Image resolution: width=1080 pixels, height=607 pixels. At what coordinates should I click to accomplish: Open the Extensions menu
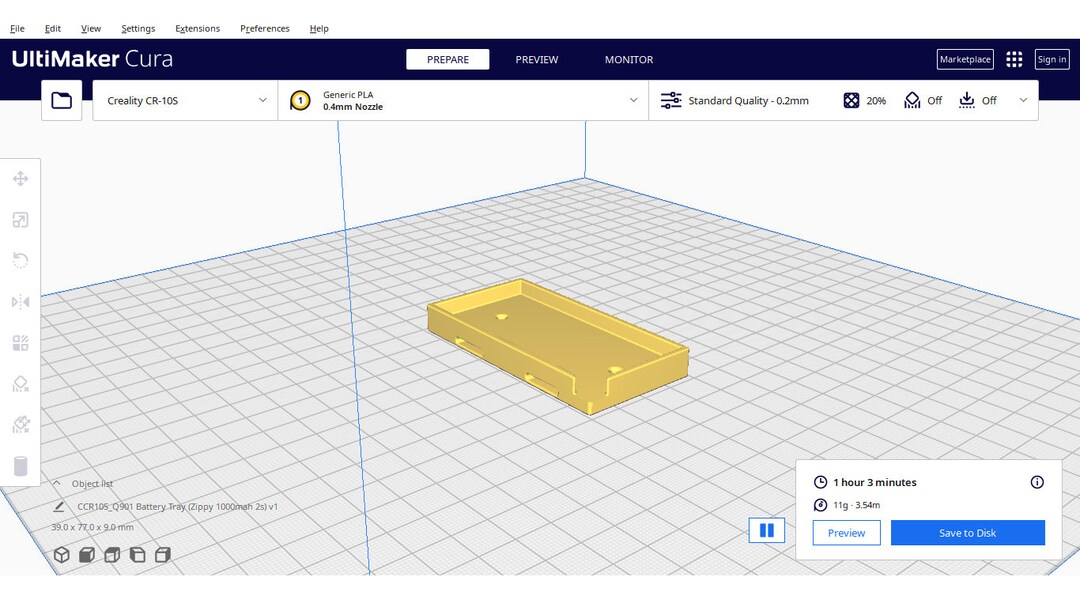click(x=197, y=28)
